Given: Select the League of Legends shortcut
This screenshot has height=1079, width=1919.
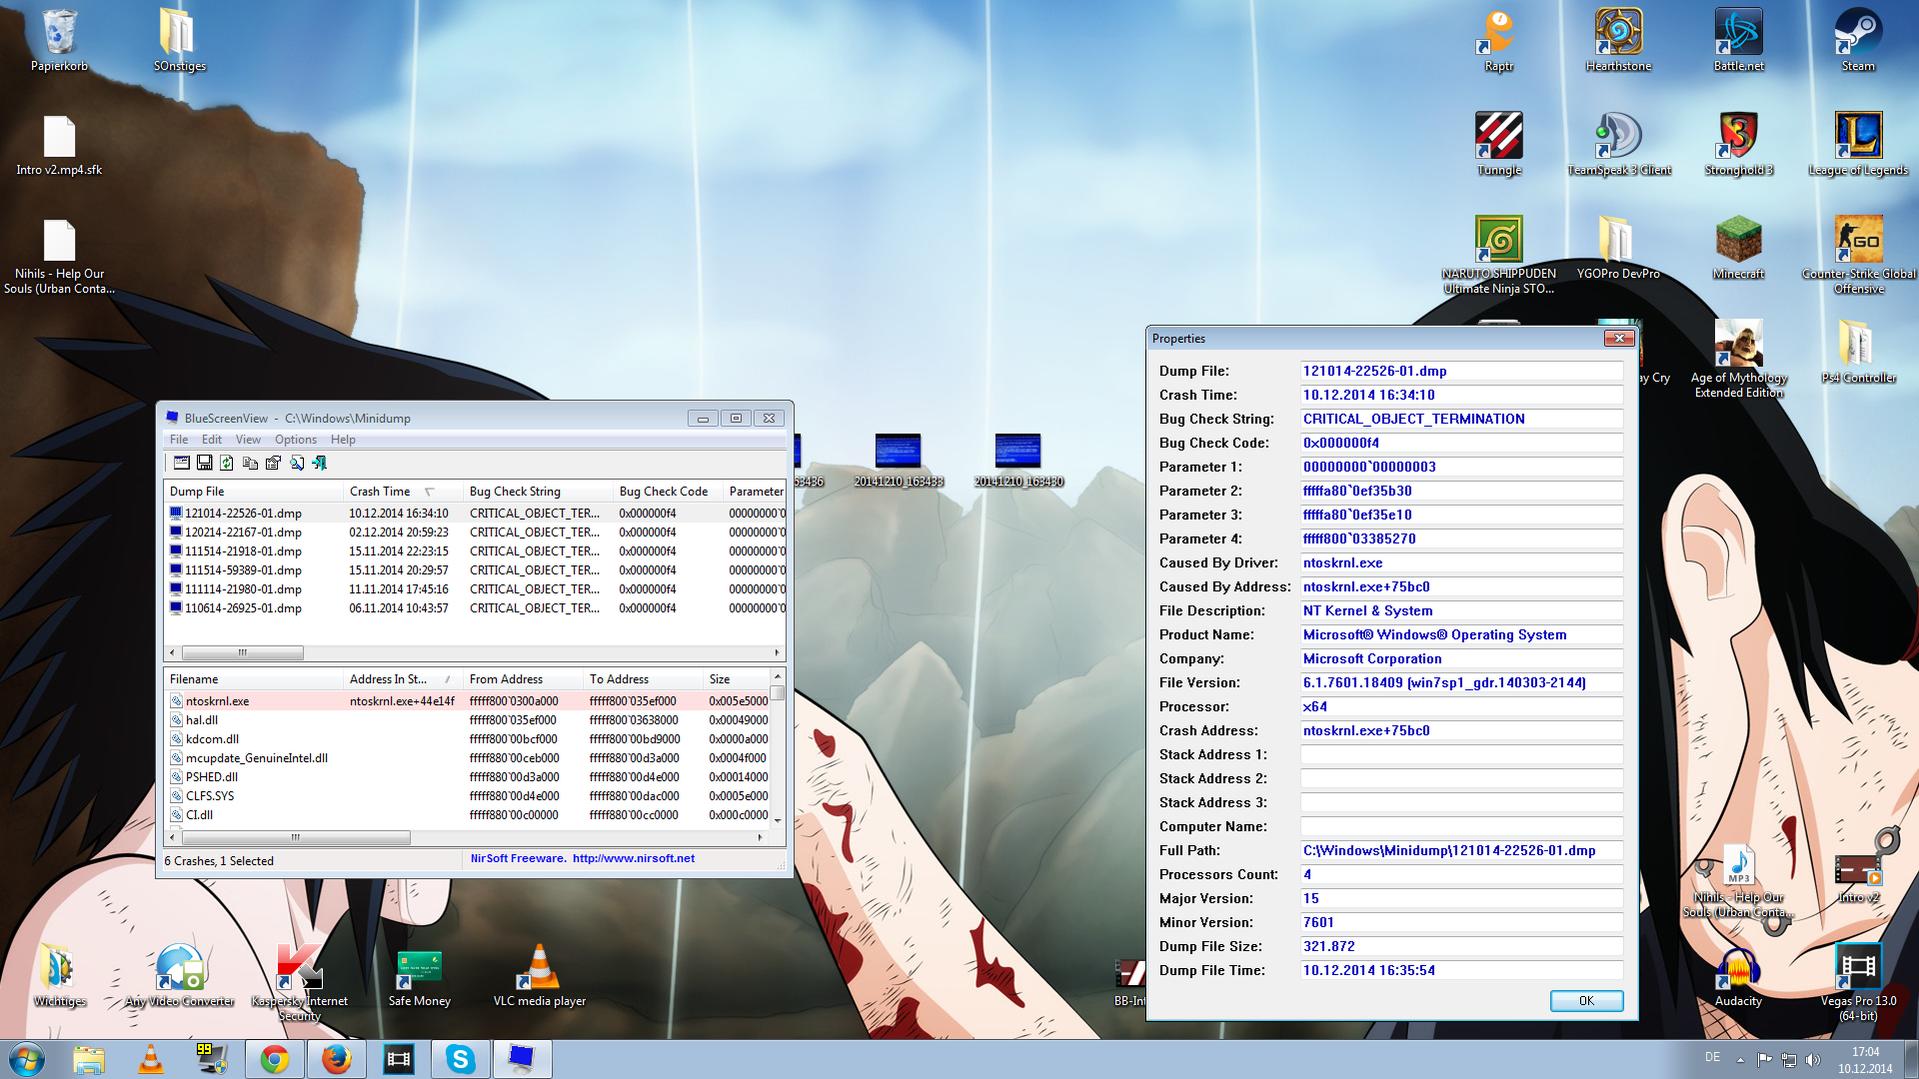Looking at the screenshot, I should (1858, 144).
